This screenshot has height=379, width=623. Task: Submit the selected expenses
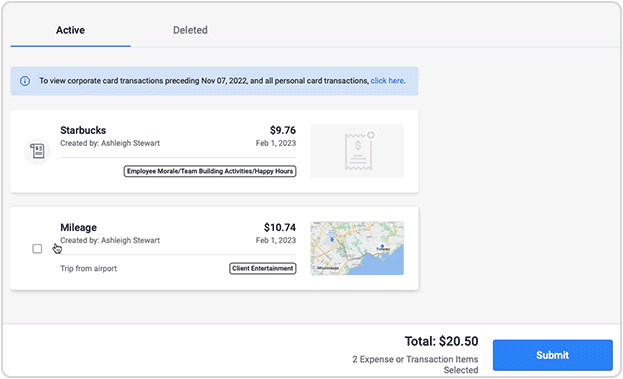click(x=552, y=355)
